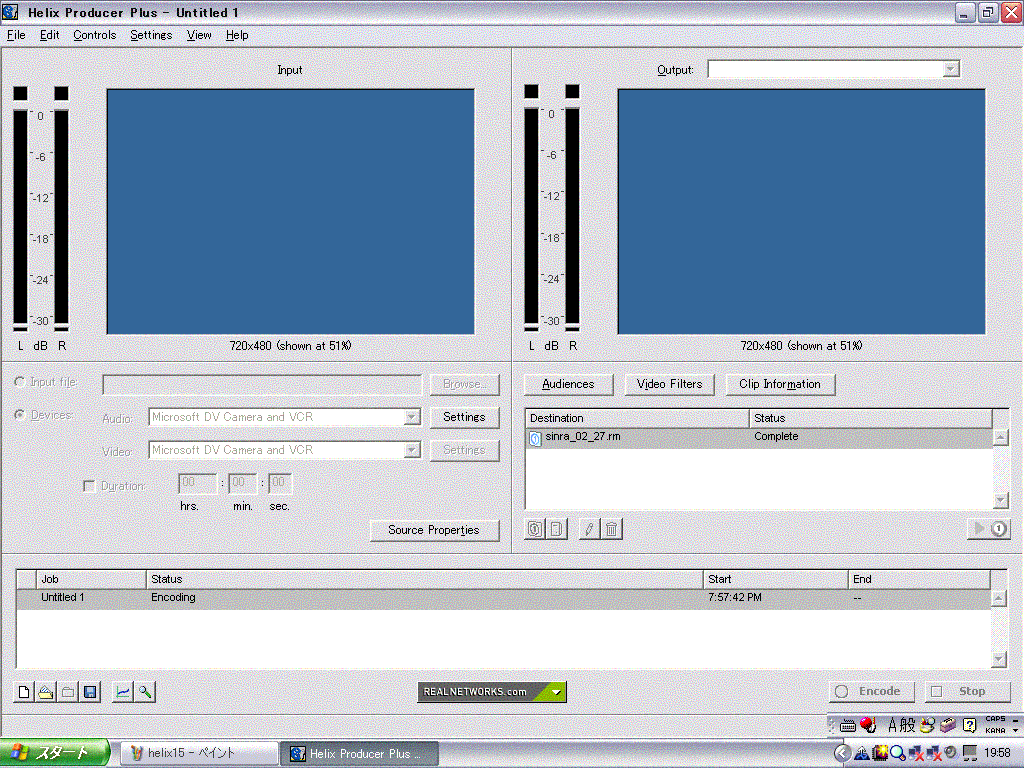The width and height of the screenshot is (1024, 768).
Task: Expand the Output dropdown
Action: click(951, 69)
